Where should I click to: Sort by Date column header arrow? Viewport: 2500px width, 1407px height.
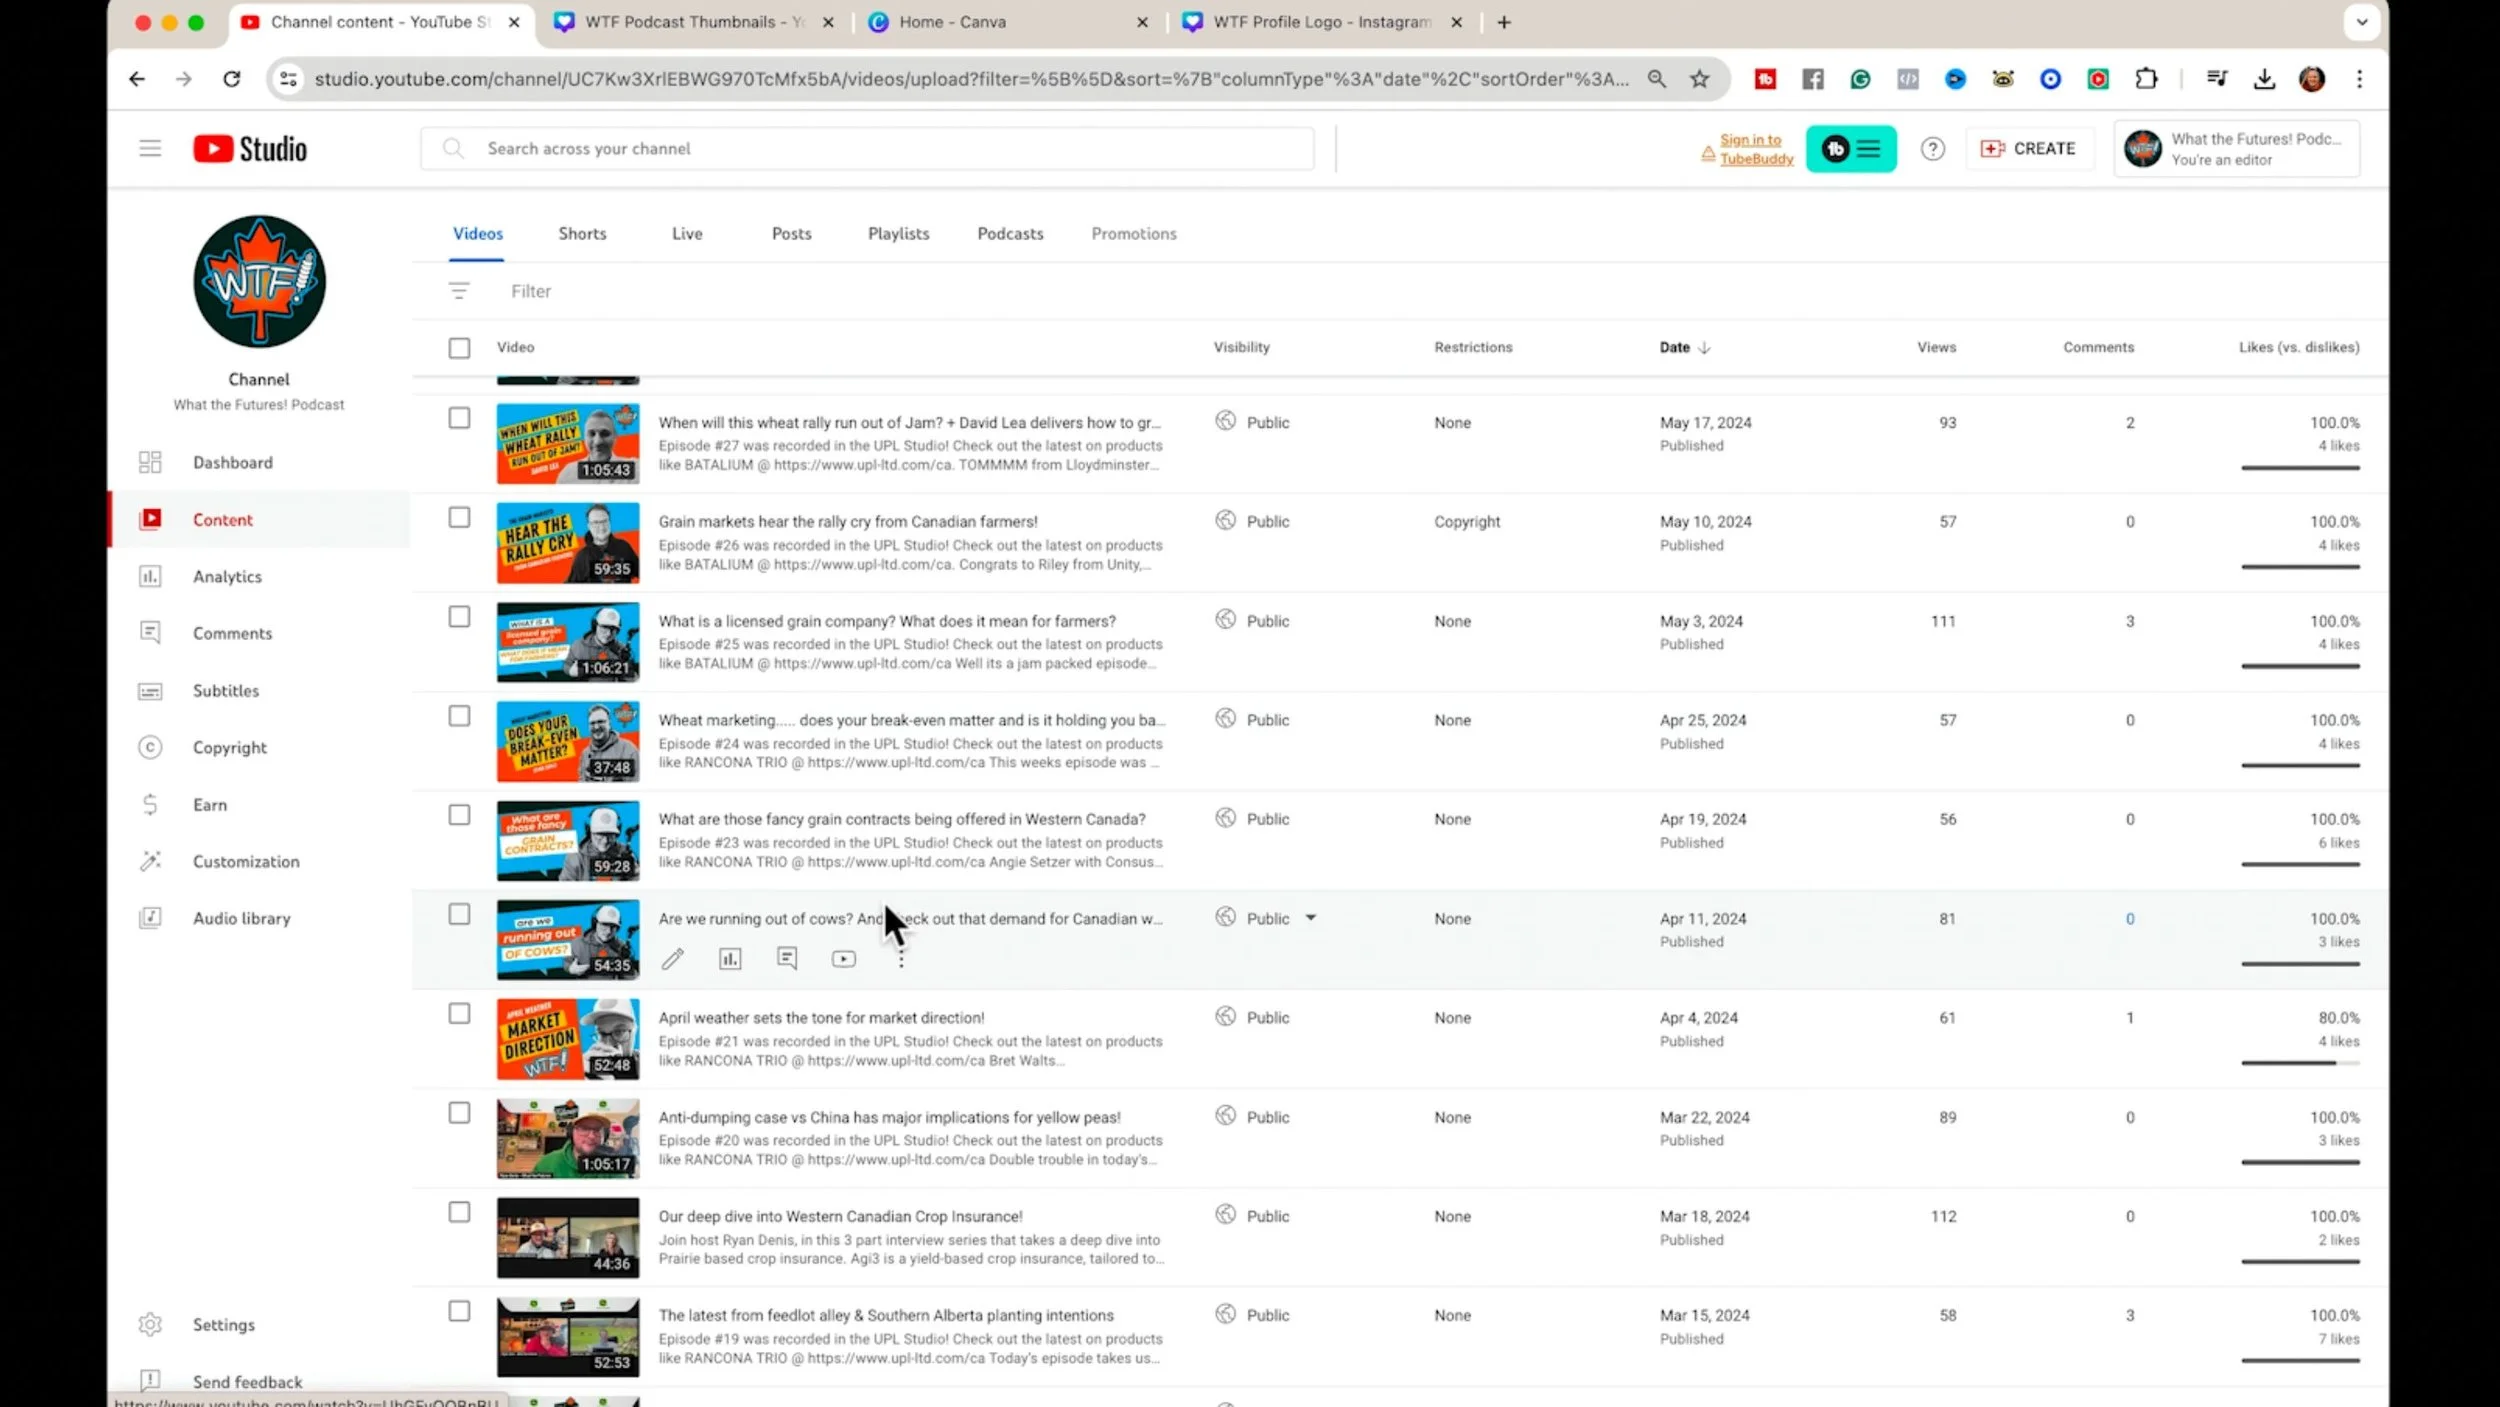pos(1704,347)
